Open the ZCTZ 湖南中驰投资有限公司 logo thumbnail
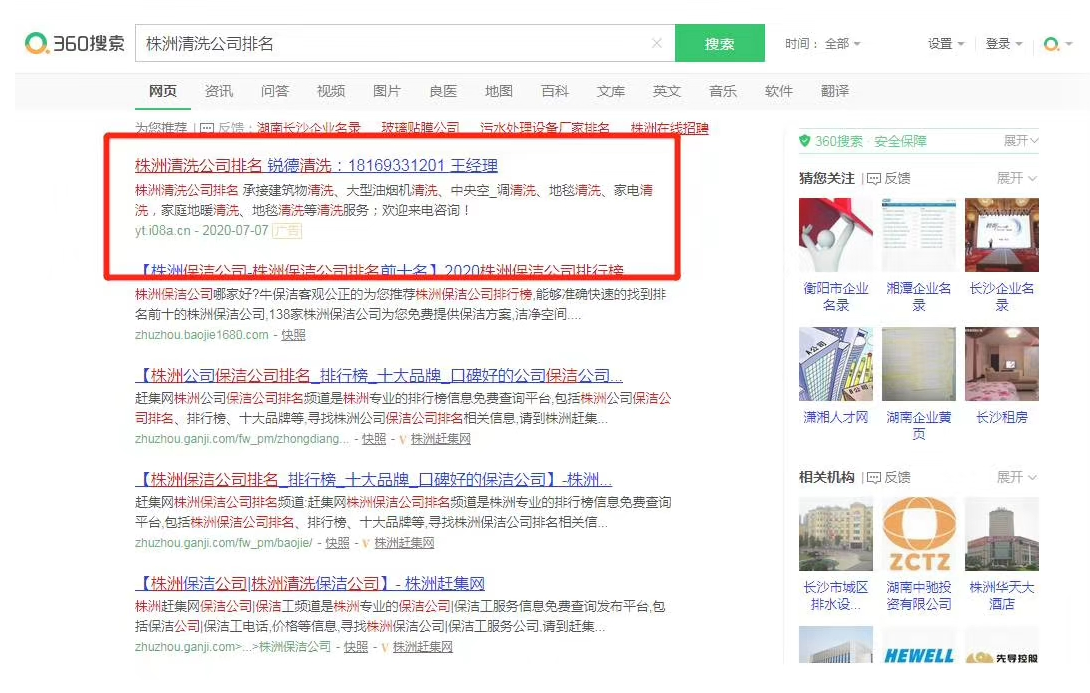1090x693 pixels. [x=919, y=534]
